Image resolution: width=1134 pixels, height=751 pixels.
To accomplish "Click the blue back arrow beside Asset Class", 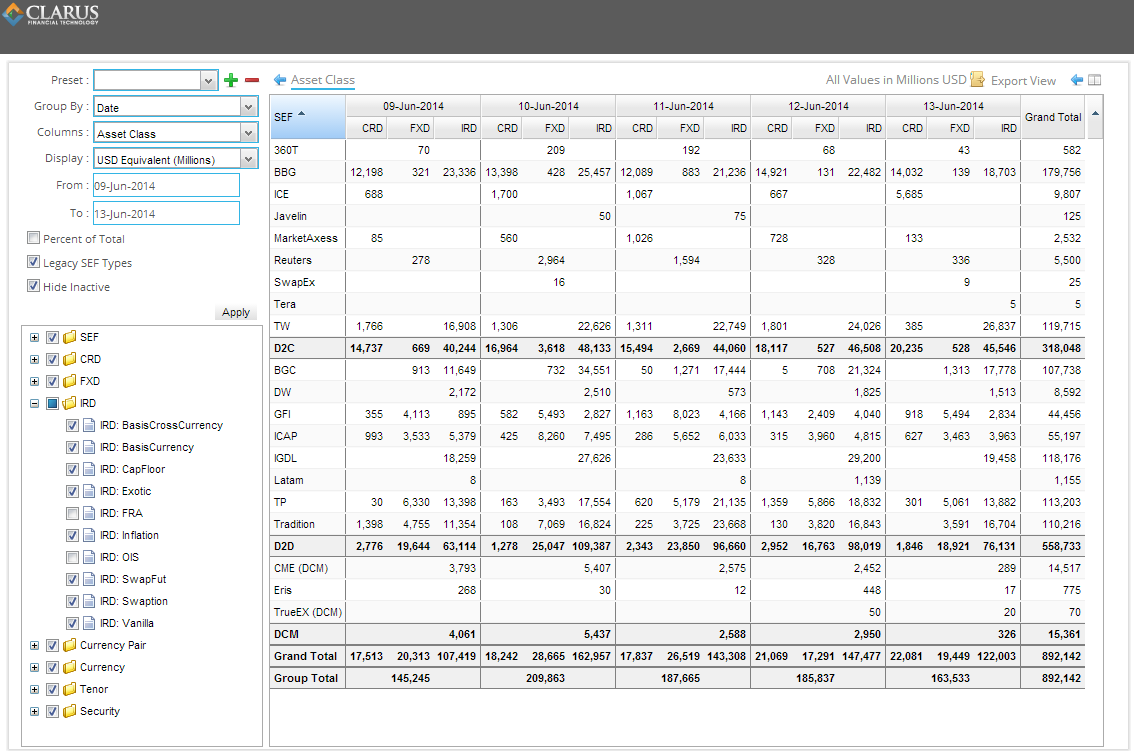I will [x=280, y=80].
